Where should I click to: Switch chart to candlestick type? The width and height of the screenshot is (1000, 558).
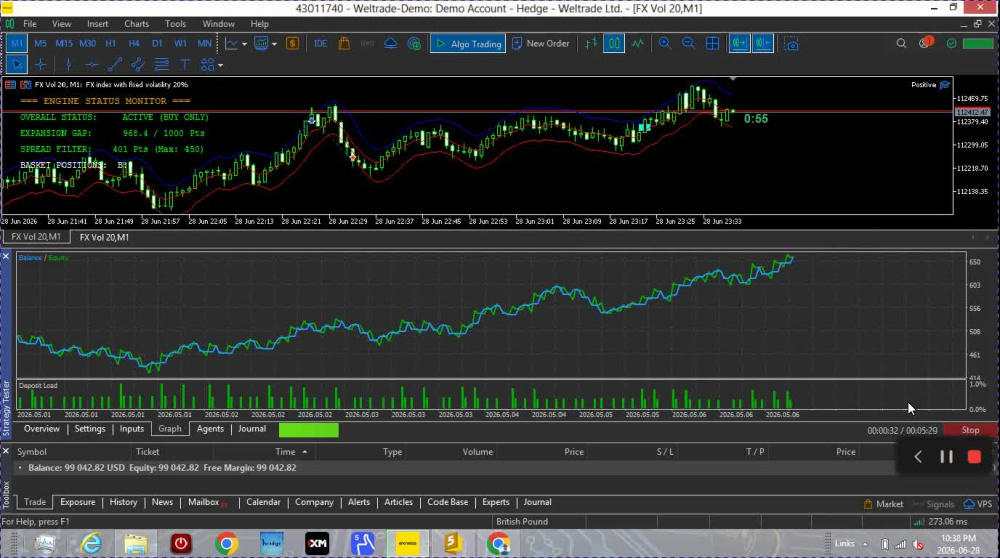pyautogui.click(x=614, y=43)
